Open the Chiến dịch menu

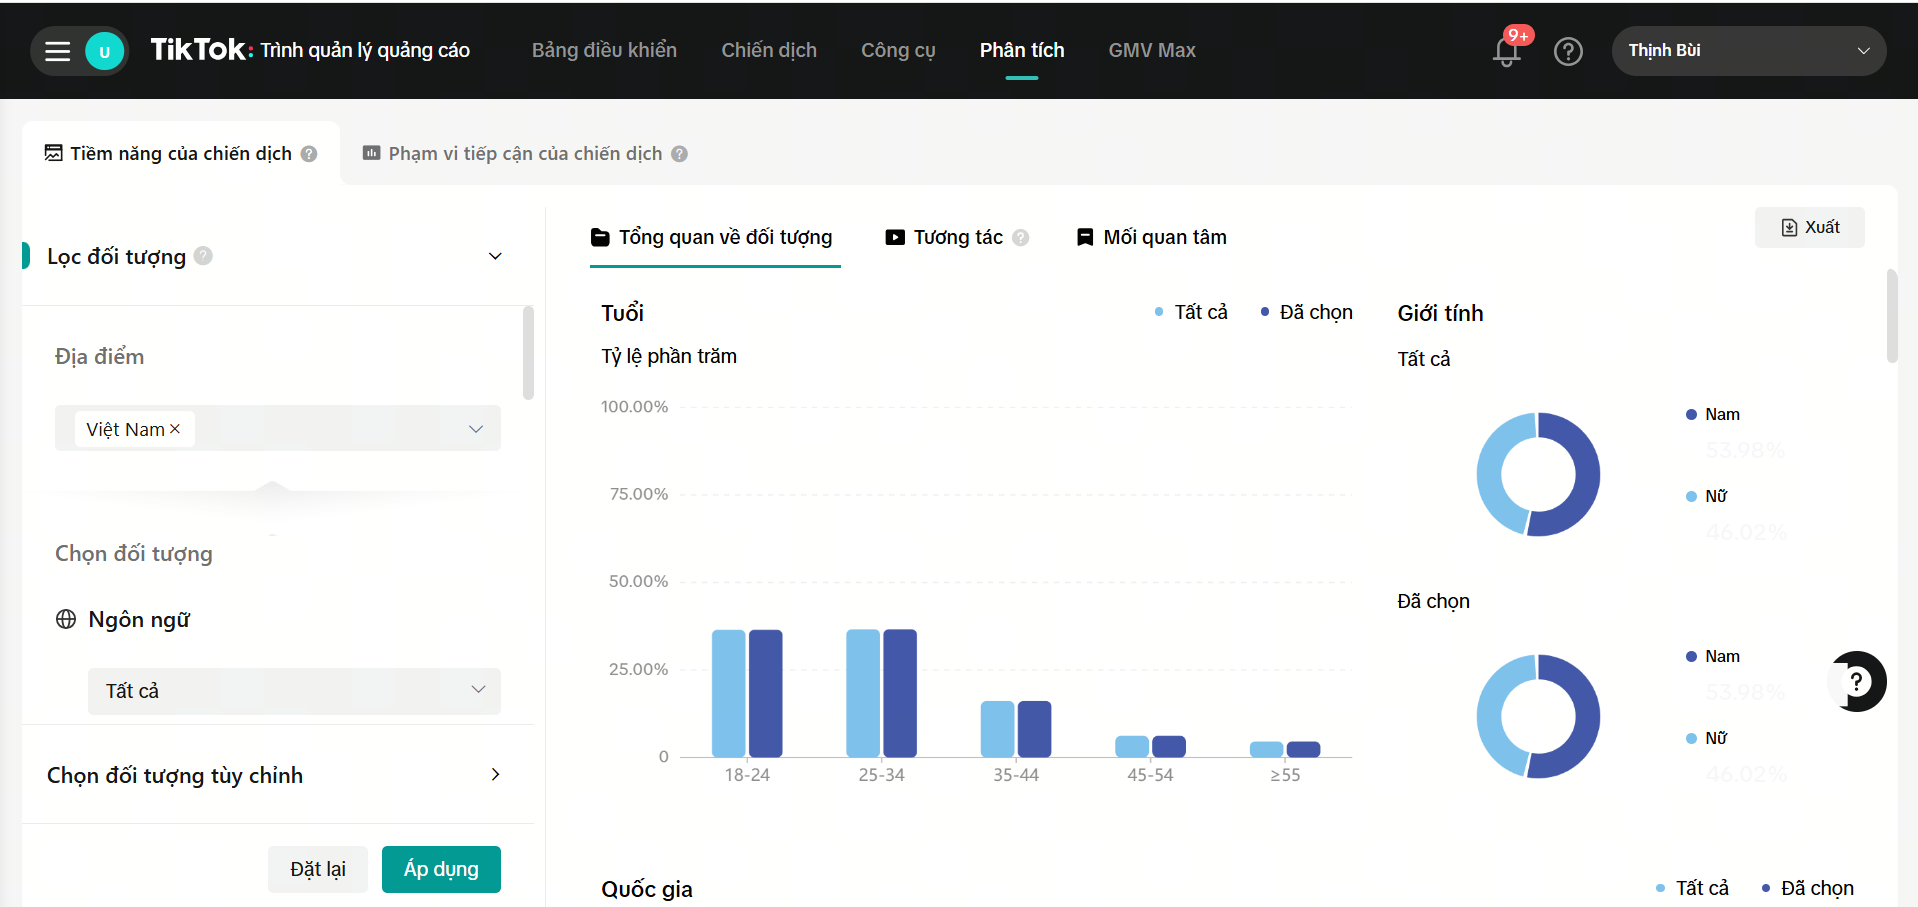point(769,50)
